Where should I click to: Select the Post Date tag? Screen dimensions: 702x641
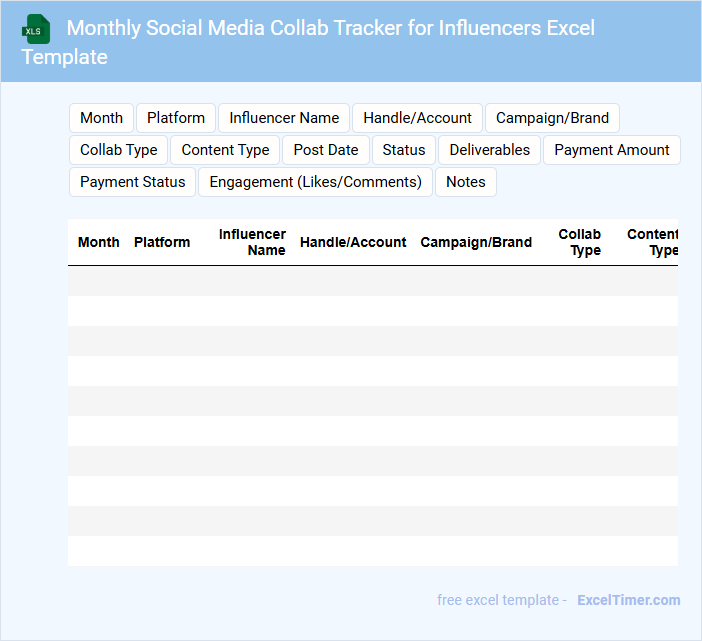click(326, 150)
